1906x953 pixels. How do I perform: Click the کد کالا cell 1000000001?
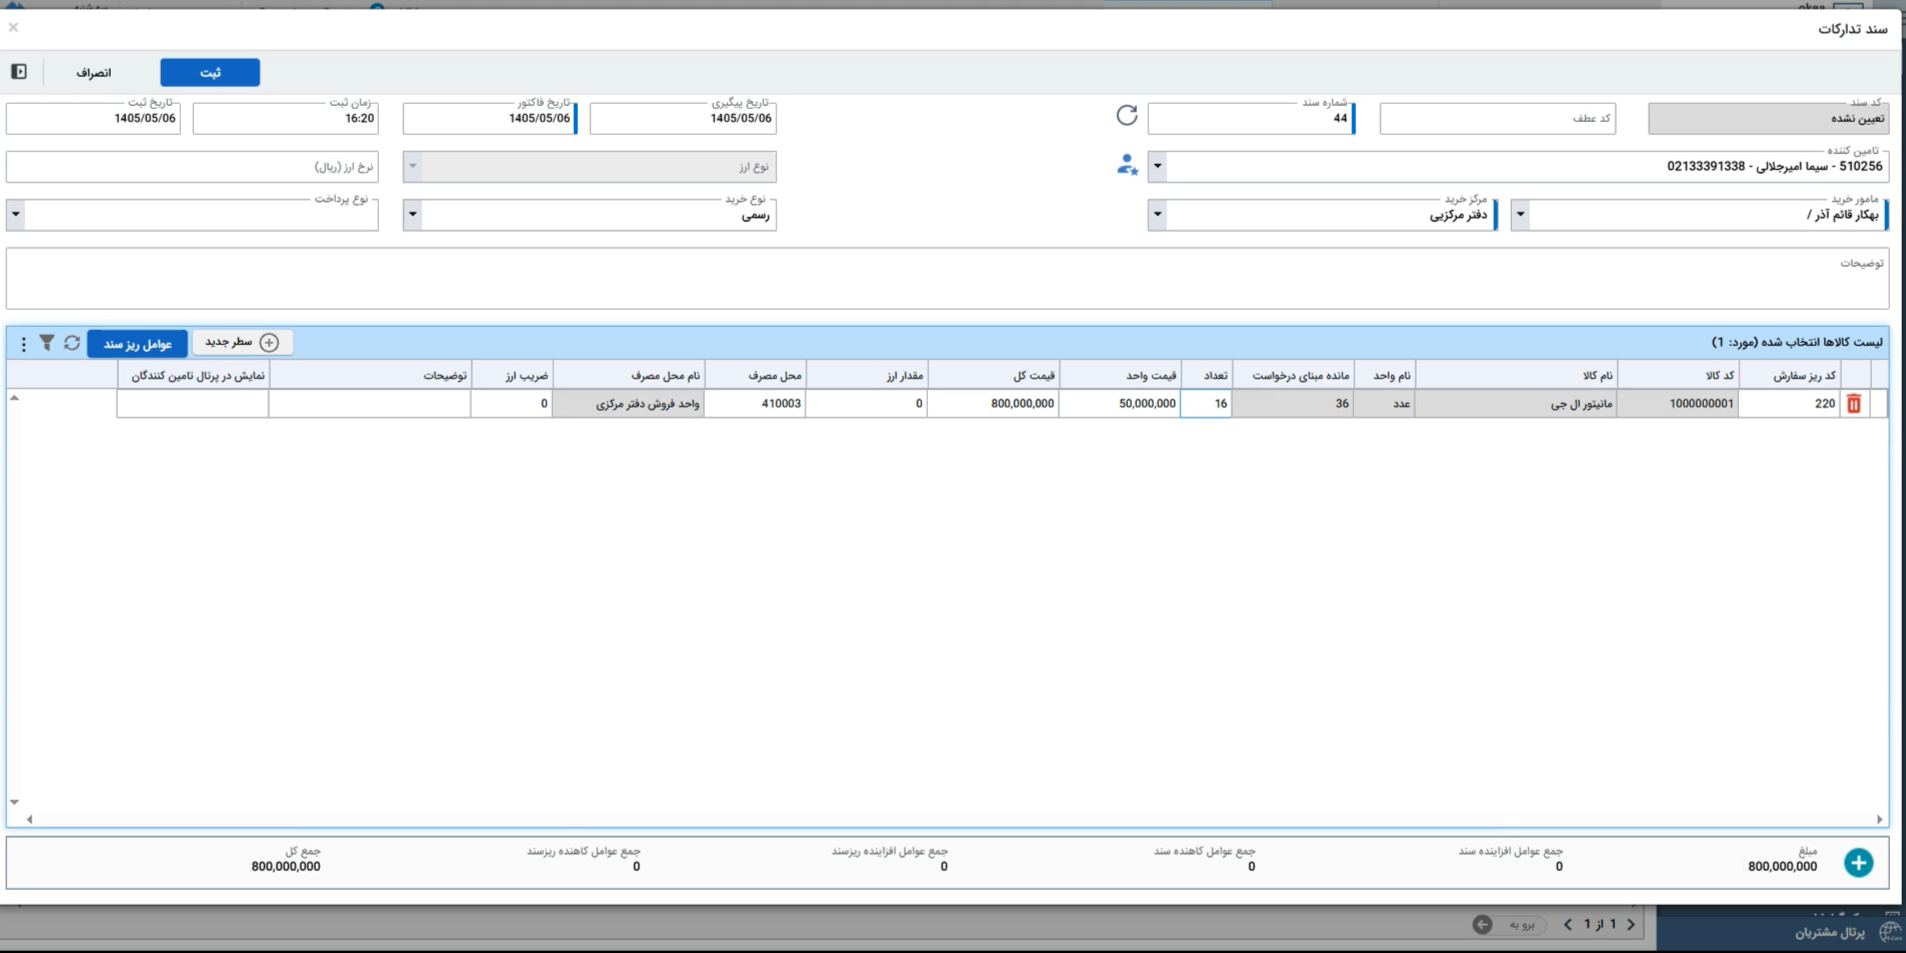pos(1677,403)
